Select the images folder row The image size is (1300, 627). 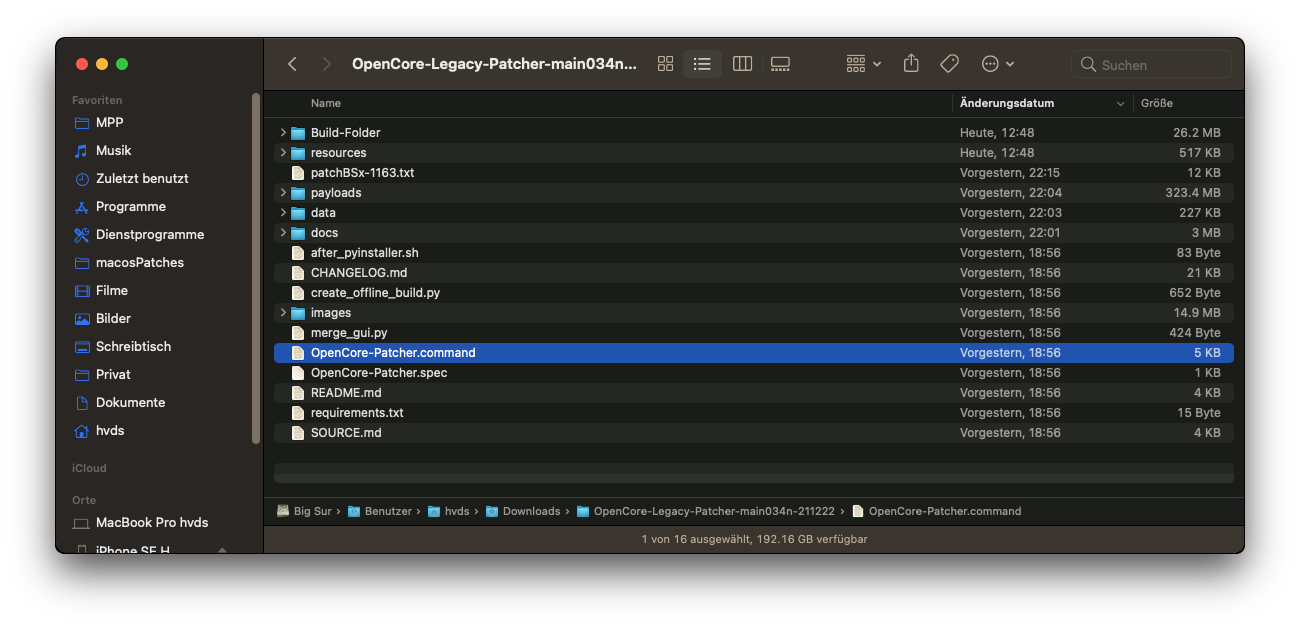pyautogui.click(x=754, y=313)
